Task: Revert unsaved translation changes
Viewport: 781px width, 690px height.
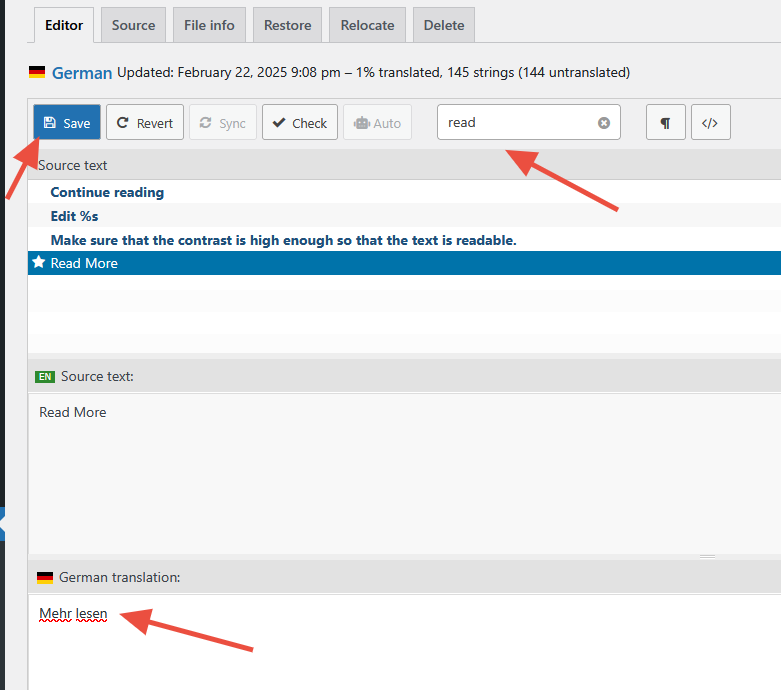Action: (145, 123)
